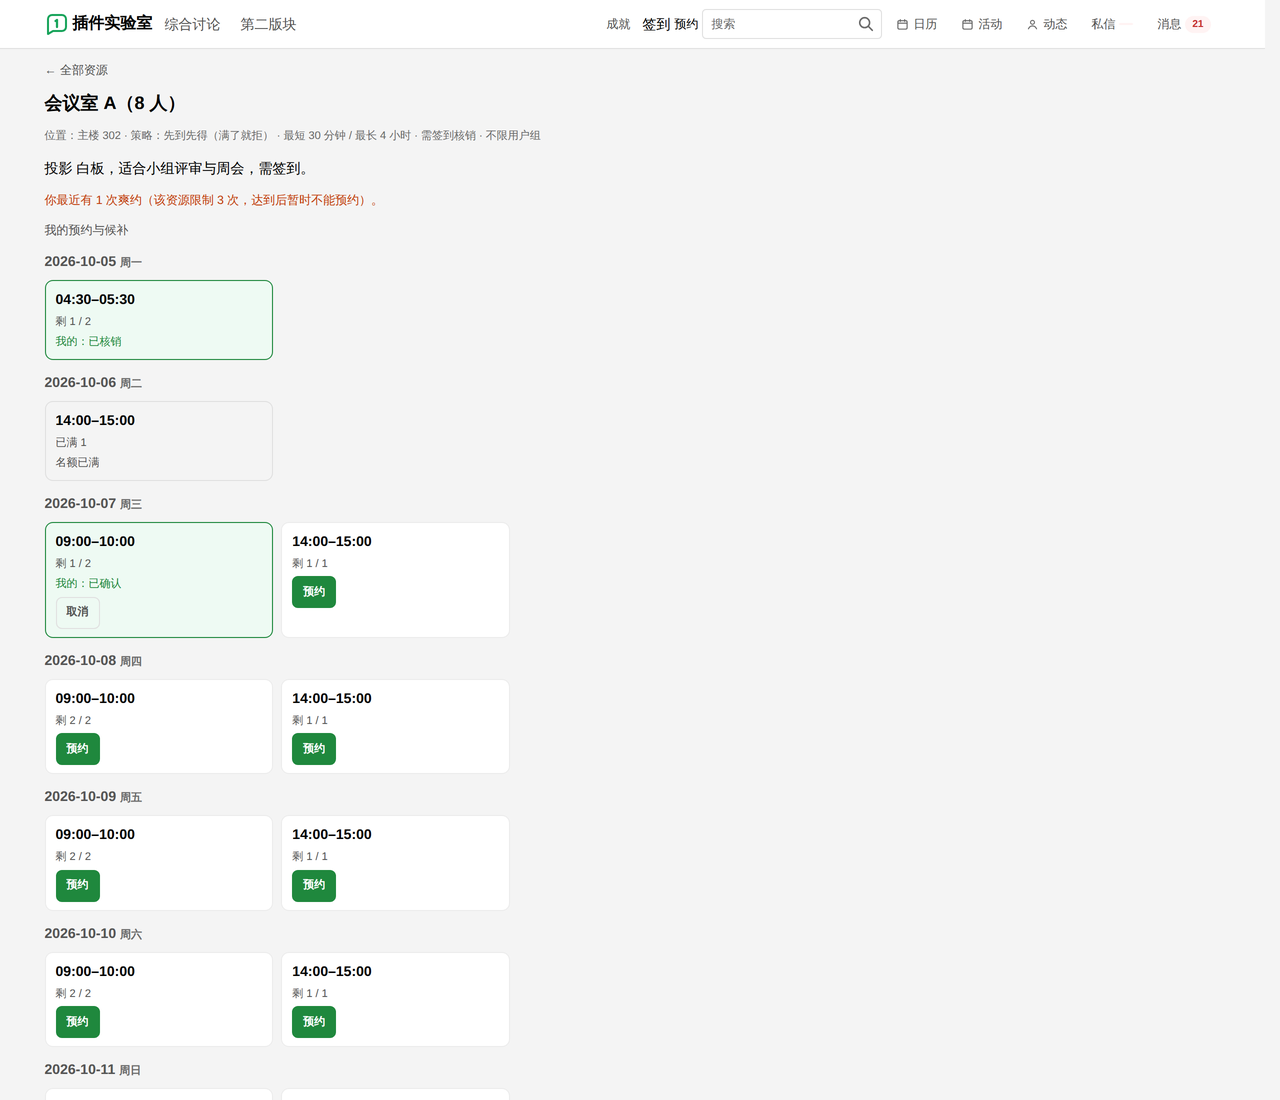Click the 投影 白板 room description text

pyautogui.click(x=179, y=168)
